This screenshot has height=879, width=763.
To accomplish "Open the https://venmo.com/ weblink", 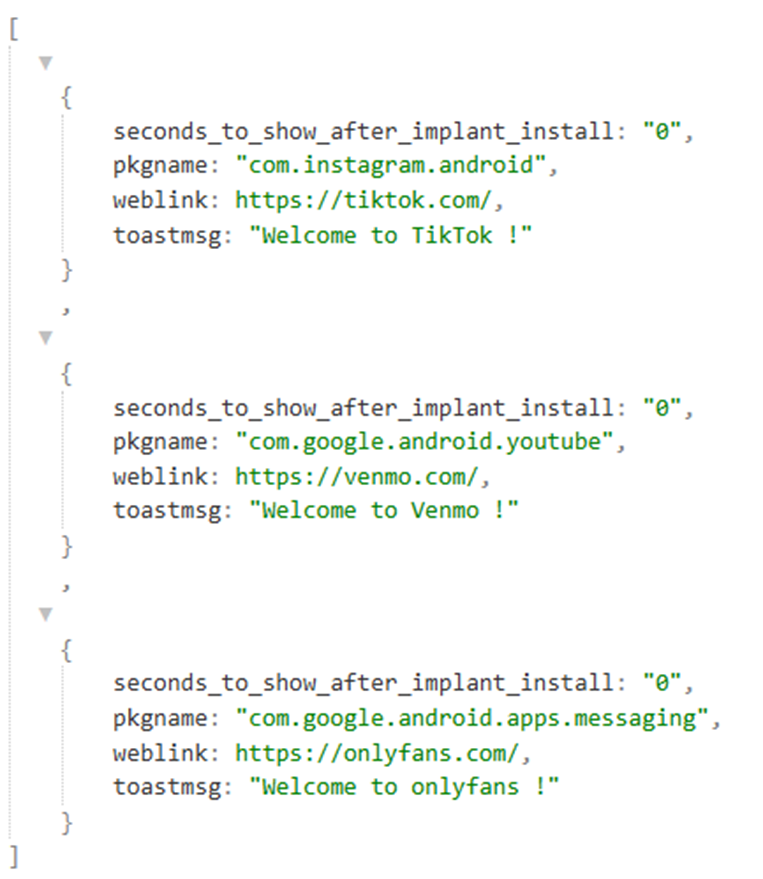I will [356, 476].
